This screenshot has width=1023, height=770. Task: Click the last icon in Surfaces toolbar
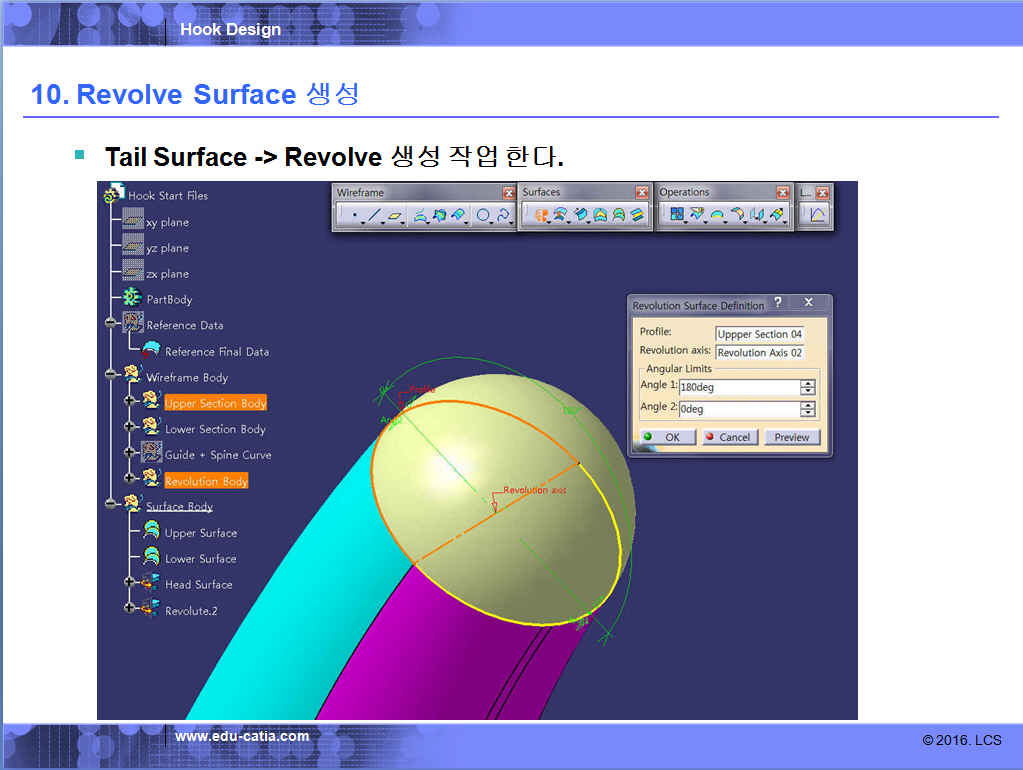pos(637,215)
